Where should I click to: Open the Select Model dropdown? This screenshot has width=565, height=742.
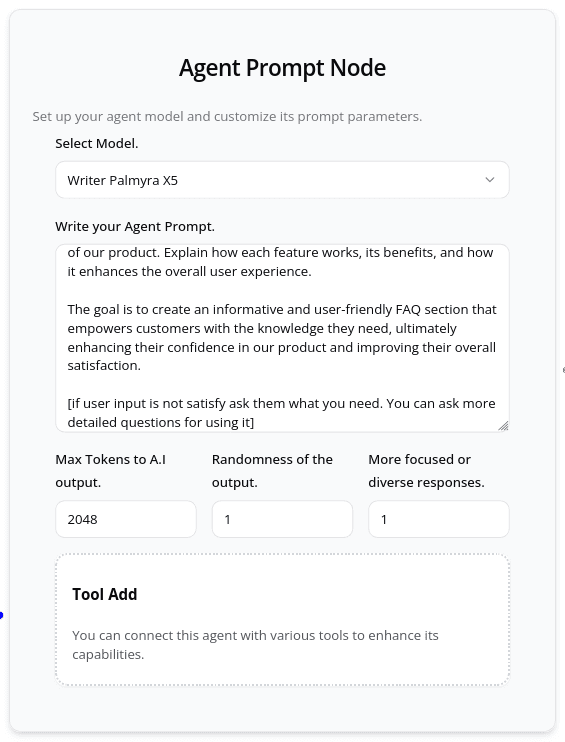click(282, 180)
